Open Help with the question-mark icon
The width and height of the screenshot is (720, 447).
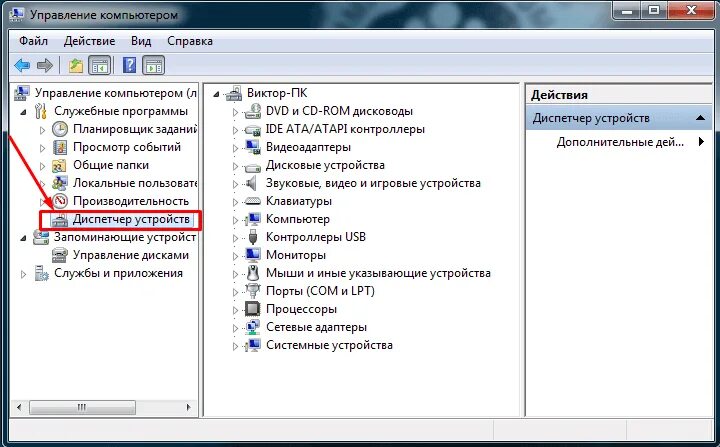click(x=129, y=65)
